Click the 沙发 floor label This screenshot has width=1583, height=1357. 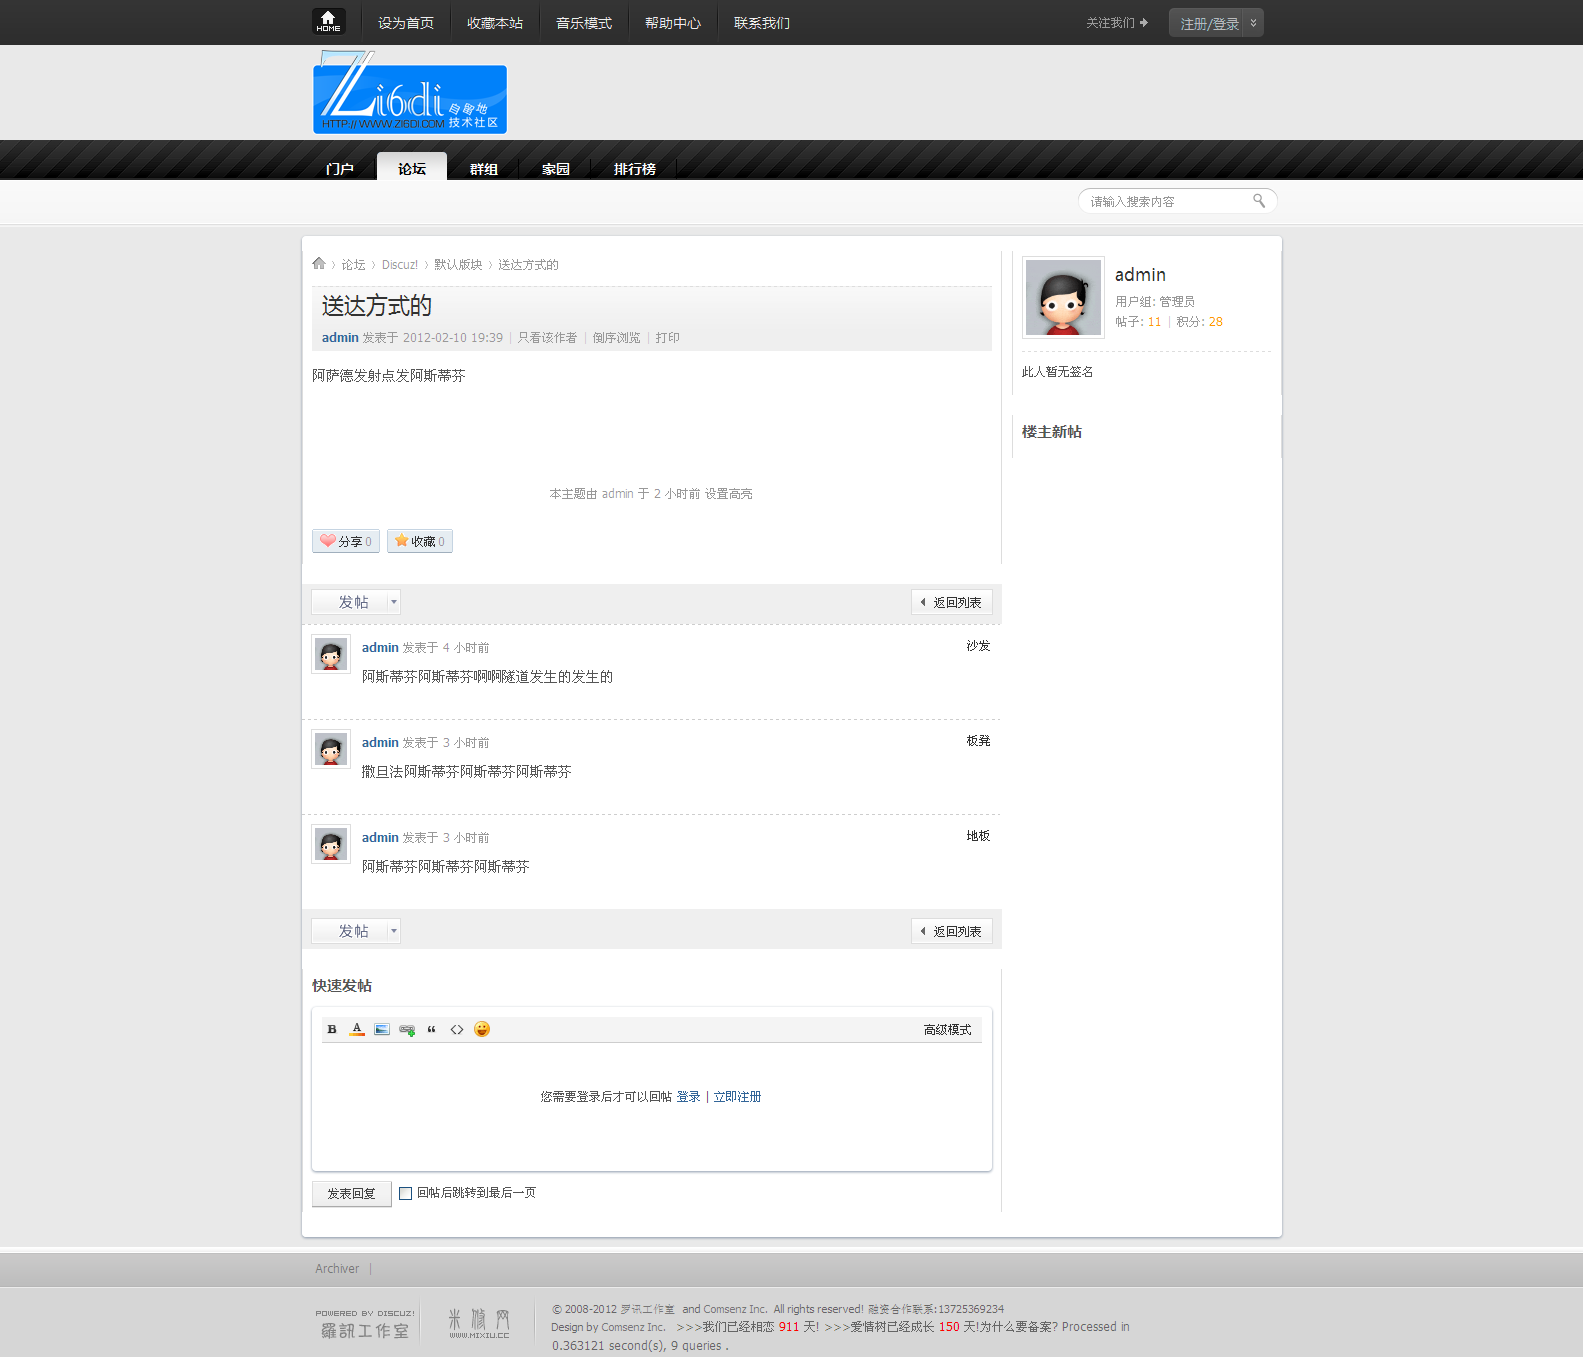(978, 646)
